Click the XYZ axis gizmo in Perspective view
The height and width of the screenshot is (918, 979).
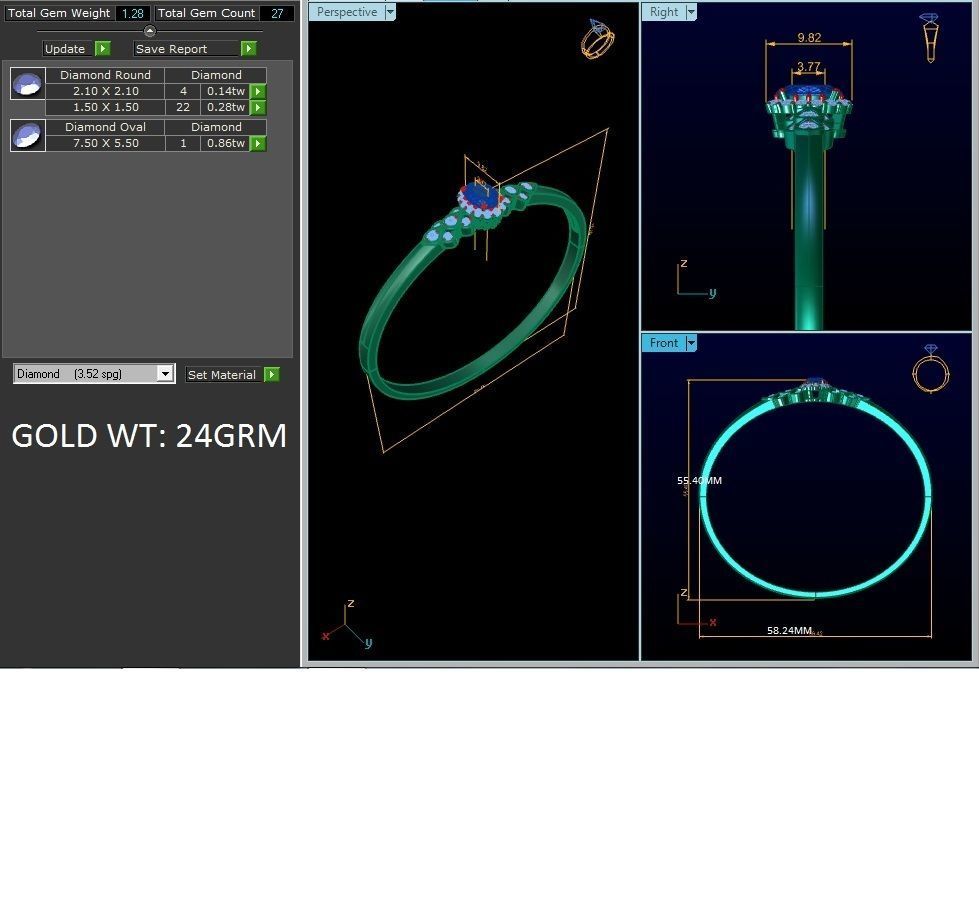pos(347,624)
